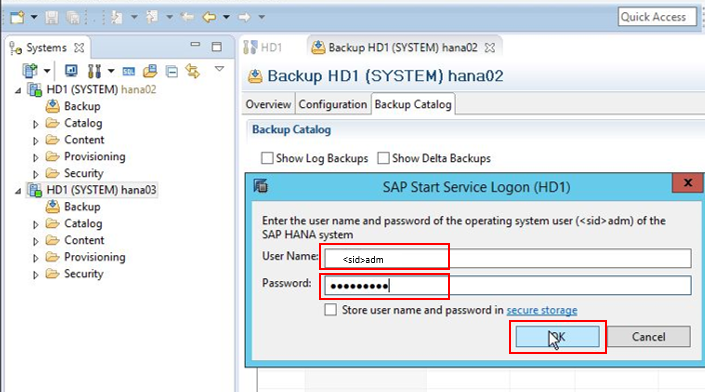Click the Add System icon
This screenshot has height=392, width=705.
[x=31, y=71]
